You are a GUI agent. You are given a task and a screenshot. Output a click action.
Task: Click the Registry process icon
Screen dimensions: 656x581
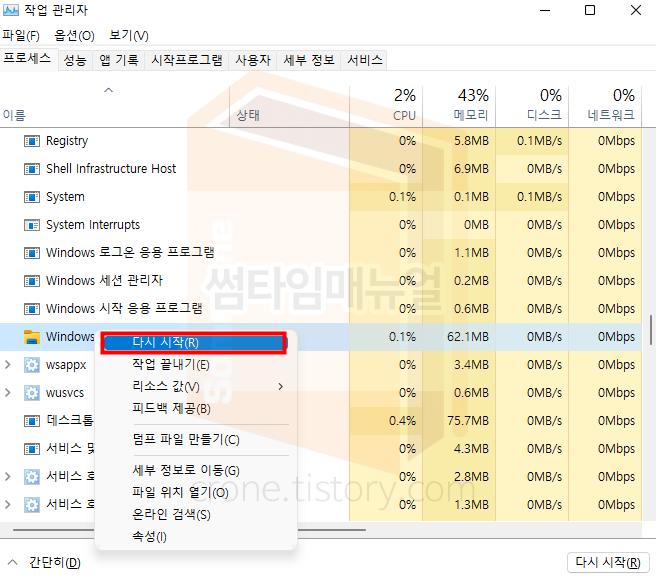tap(32, 141)
